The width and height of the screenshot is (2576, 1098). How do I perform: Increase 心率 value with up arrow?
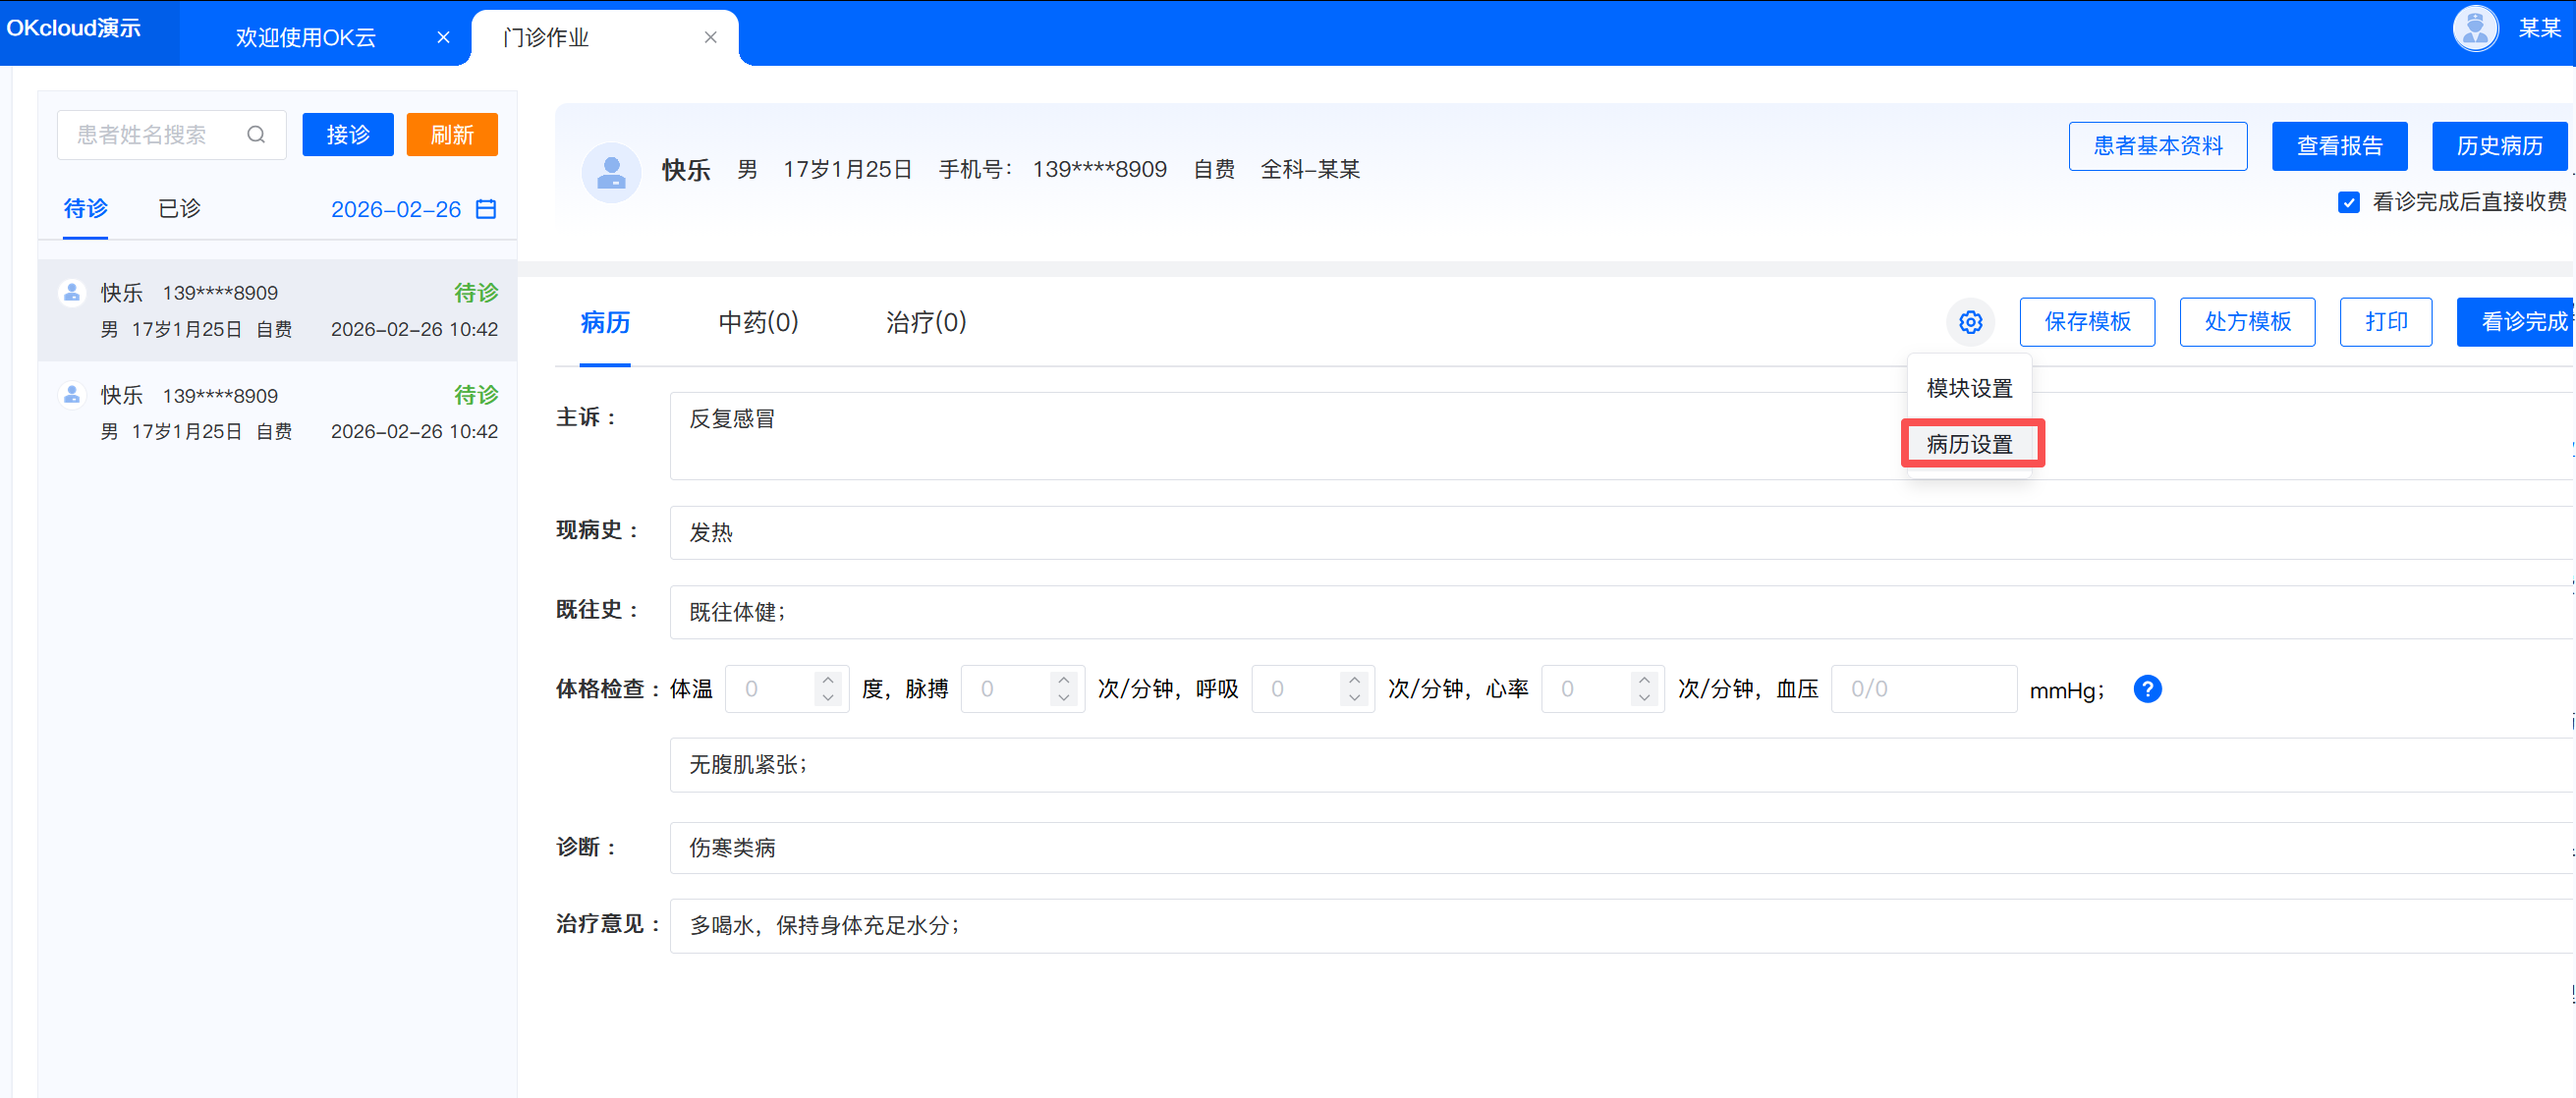click(1643, 679)
